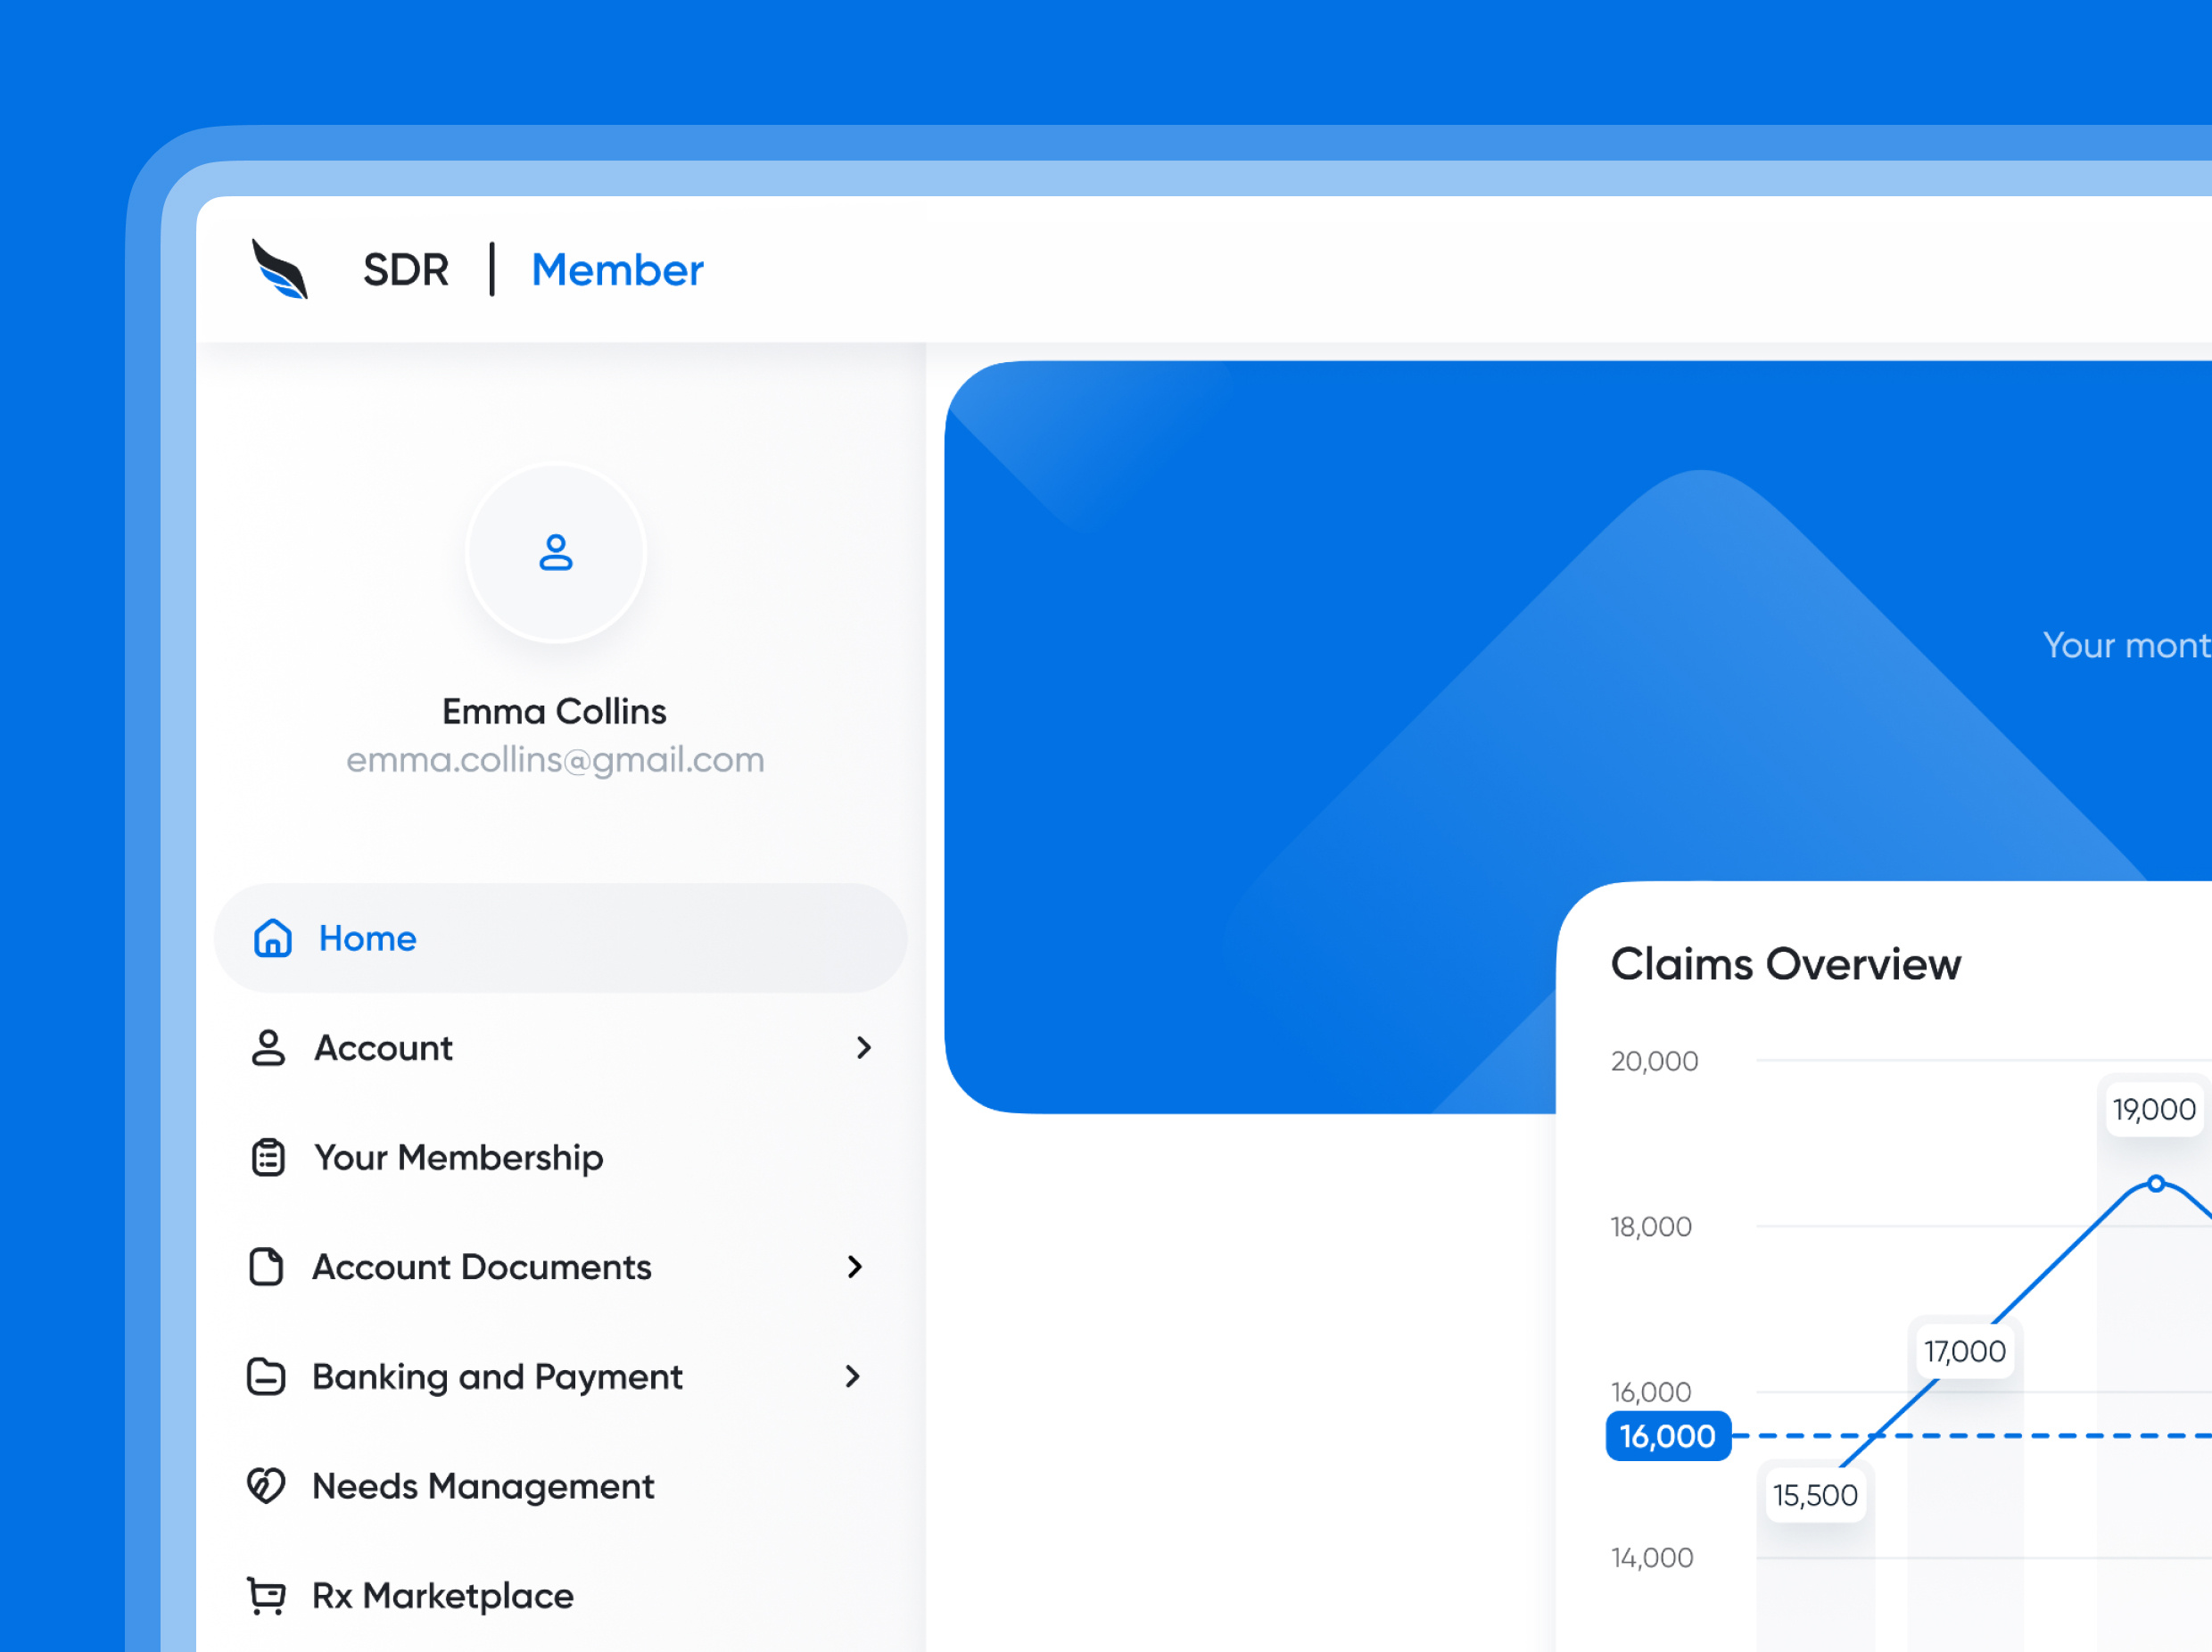
Task: Click the Home house icon
Action: coord(272,938)
